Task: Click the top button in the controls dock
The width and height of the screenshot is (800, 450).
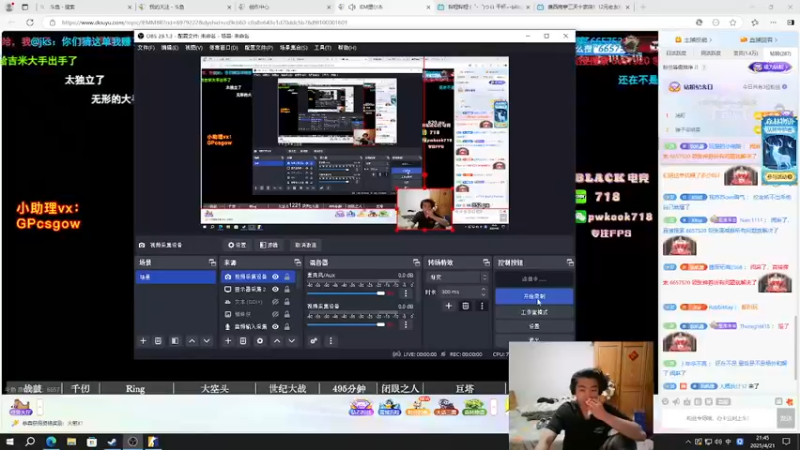Action: [x=534, y=279]
